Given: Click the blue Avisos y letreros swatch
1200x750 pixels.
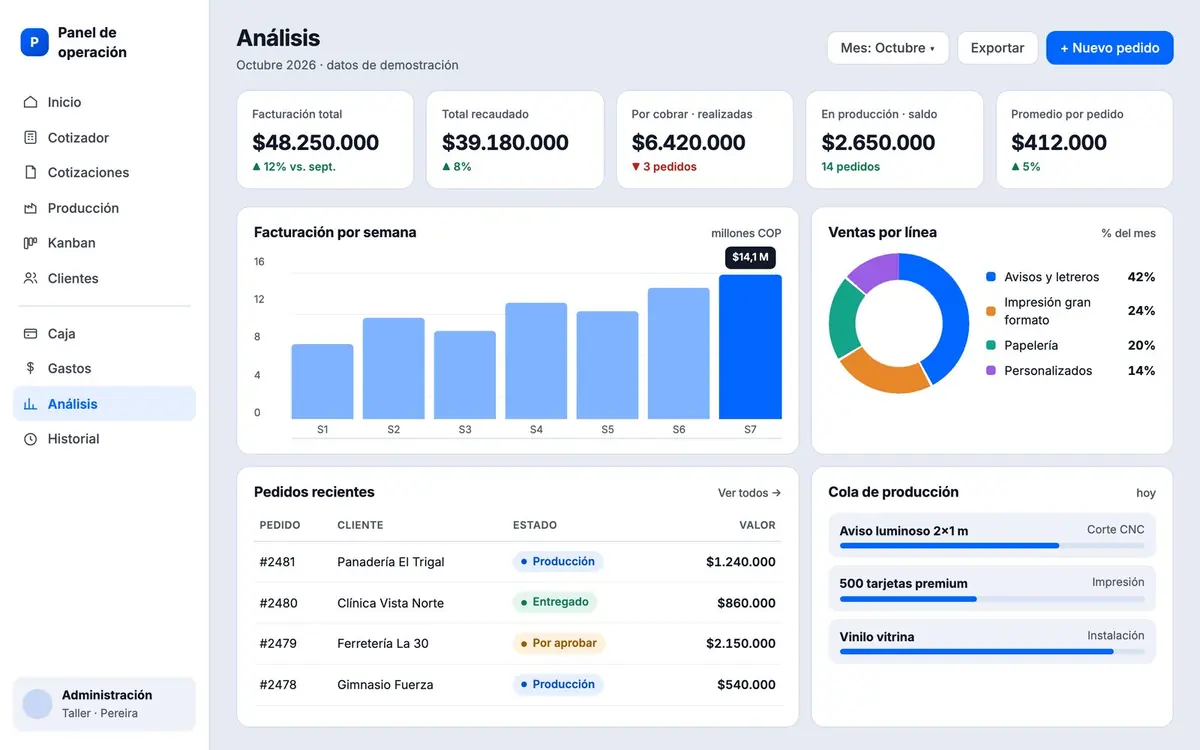Looking at the screenshot, I should (991, 277).
